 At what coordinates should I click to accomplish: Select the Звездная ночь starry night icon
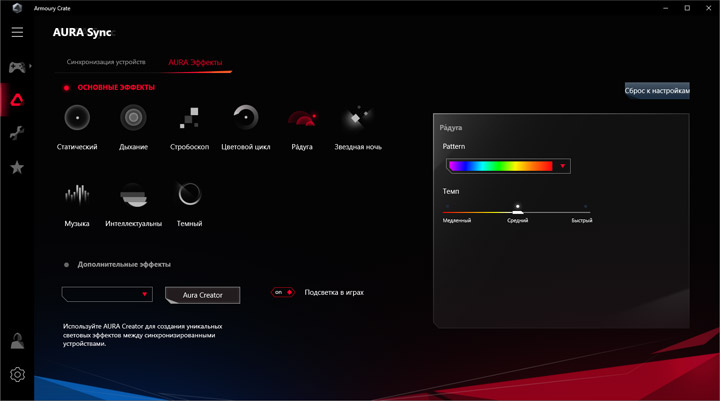[358, 118]
